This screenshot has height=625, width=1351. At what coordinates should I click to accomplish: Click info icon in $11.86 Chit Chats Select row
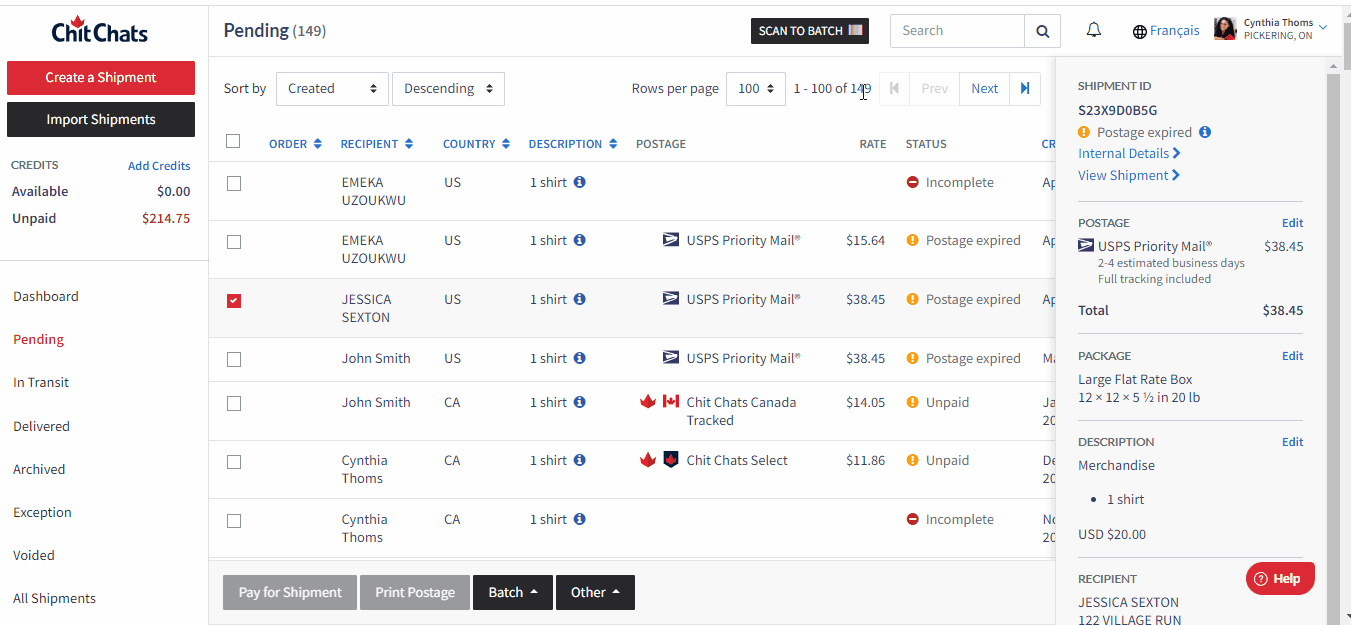pyautogui.click(x=580, y=460)
